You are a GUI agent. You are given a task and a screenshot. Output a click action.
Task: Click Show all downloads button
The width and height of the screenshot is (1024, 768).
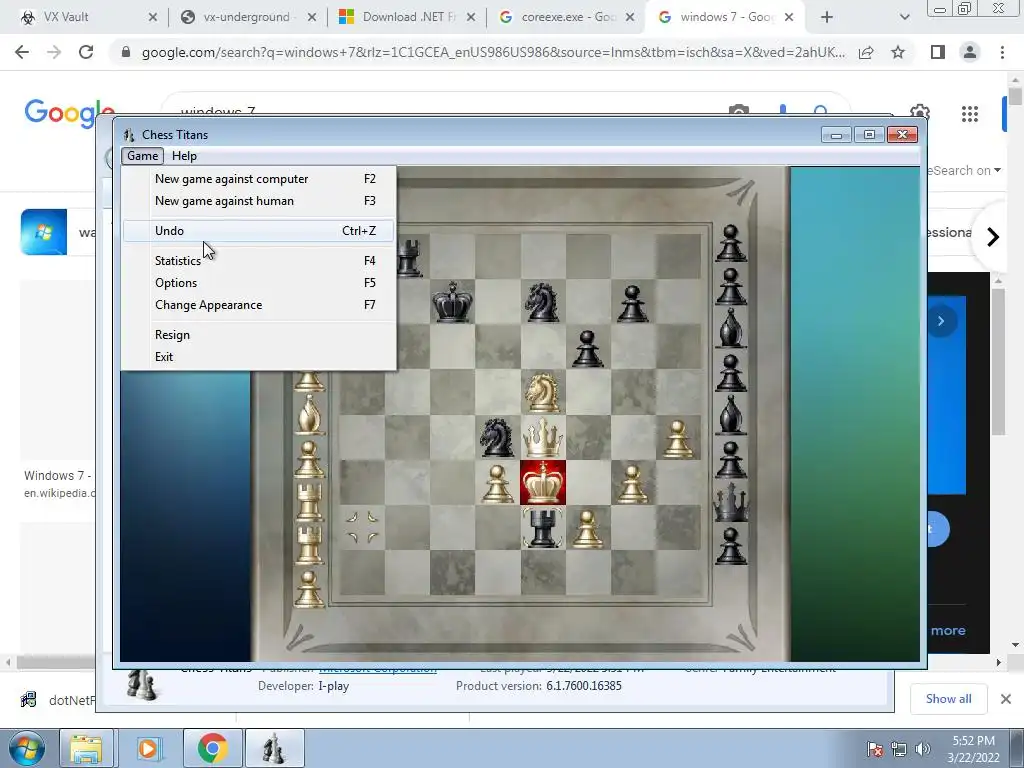(x=948, y=699)
